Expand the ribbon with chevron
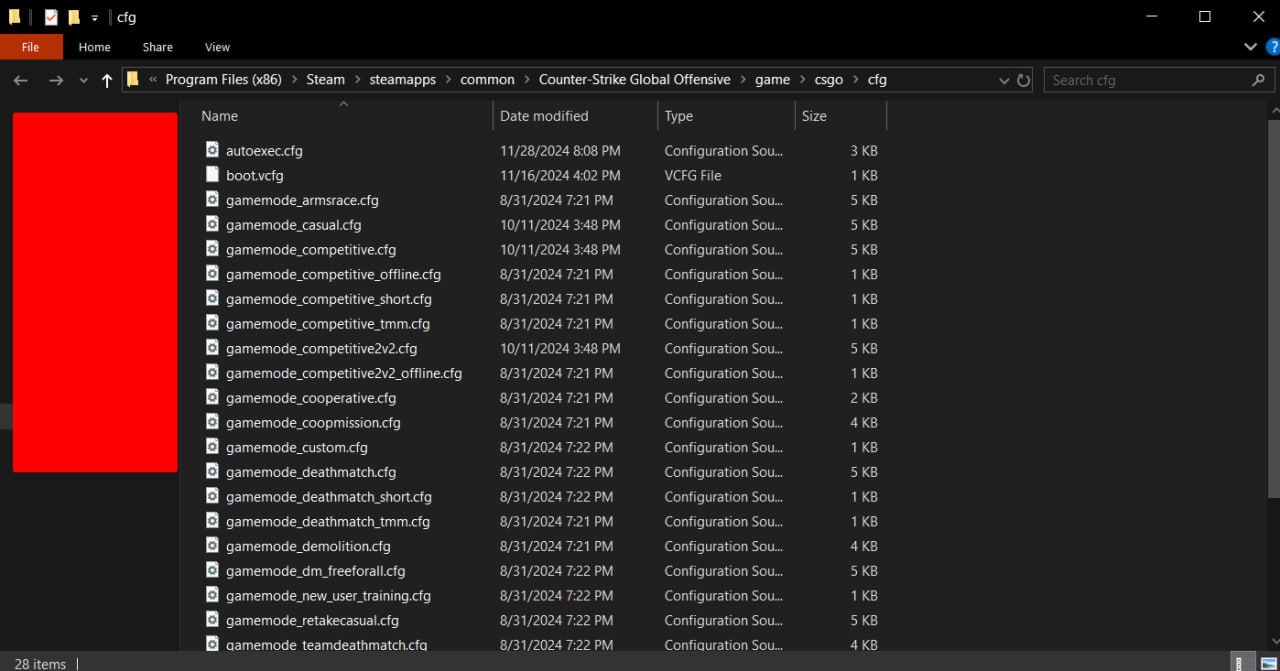The width and height of the screenshot is (1280, 671). pyautogui.click(x=1250, y=47)
